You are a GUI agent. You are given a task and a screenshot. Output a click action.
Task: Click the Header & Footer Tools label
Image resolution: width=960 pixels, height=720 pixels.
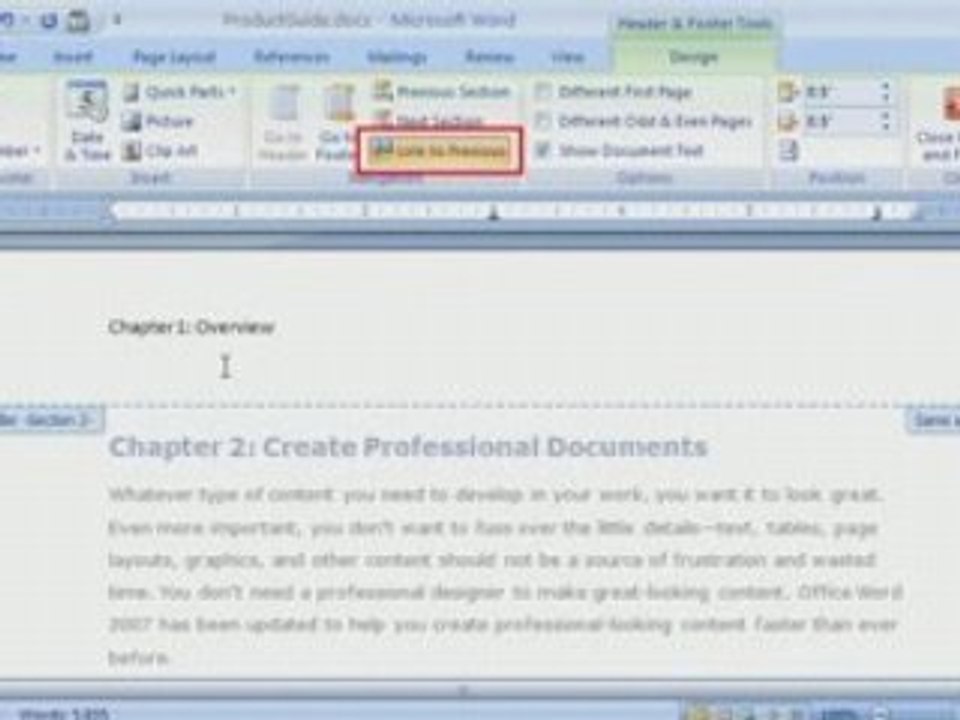[695, 23]
